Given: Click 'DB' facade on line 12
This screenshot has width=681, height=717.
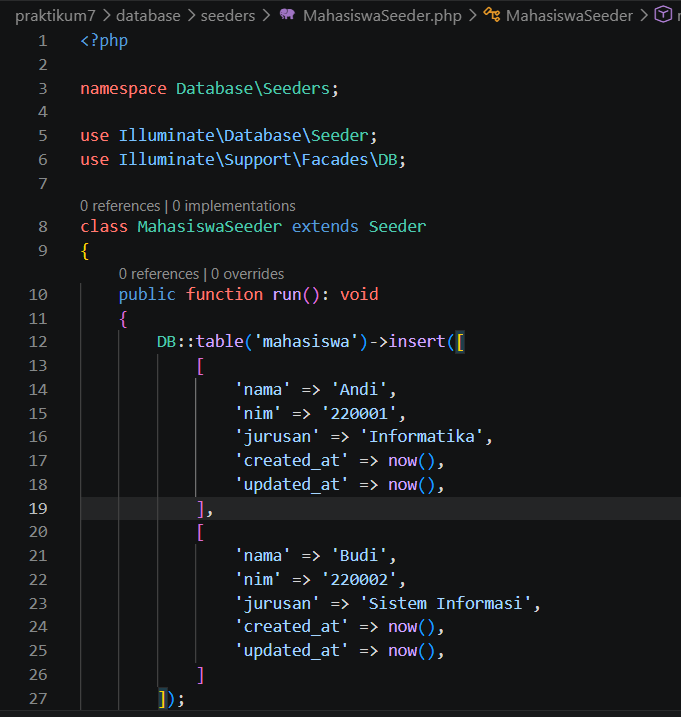Looking at the screenshot, I should click(x=166, y=342).
